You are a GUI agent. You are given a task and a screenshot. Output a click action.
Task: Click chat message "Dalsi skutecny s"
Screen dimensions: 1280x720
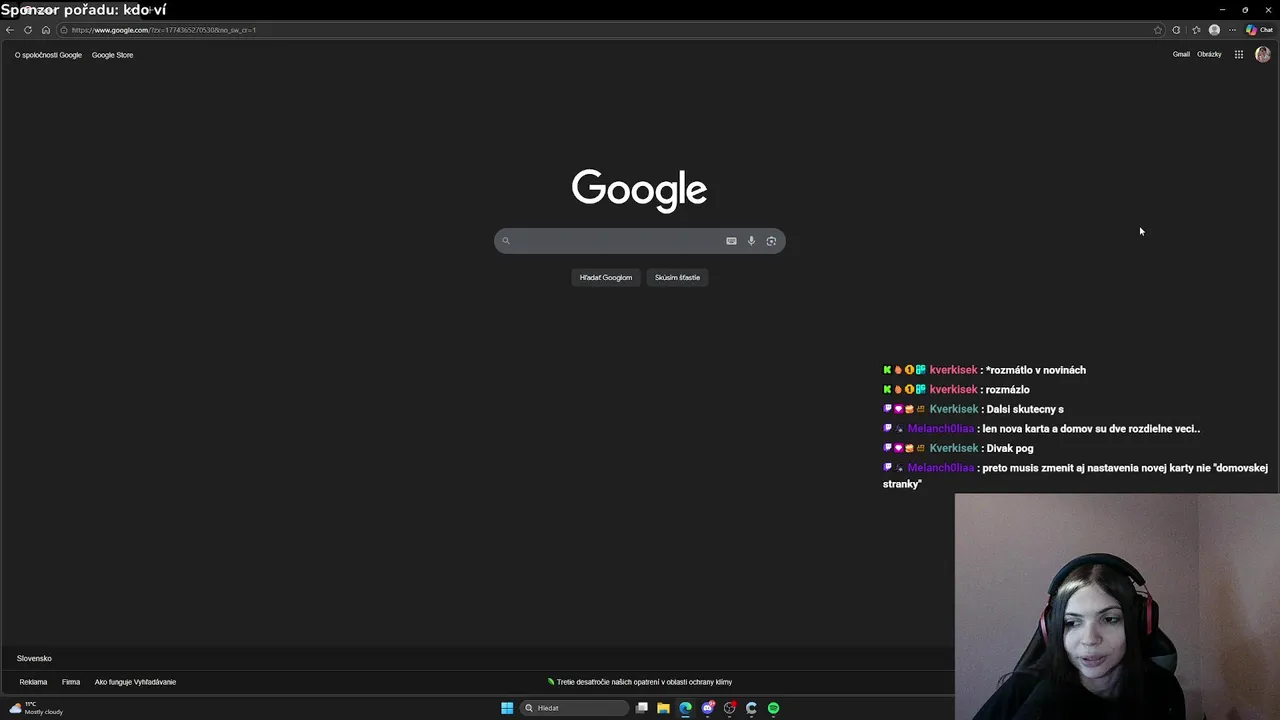[1024, 409]
